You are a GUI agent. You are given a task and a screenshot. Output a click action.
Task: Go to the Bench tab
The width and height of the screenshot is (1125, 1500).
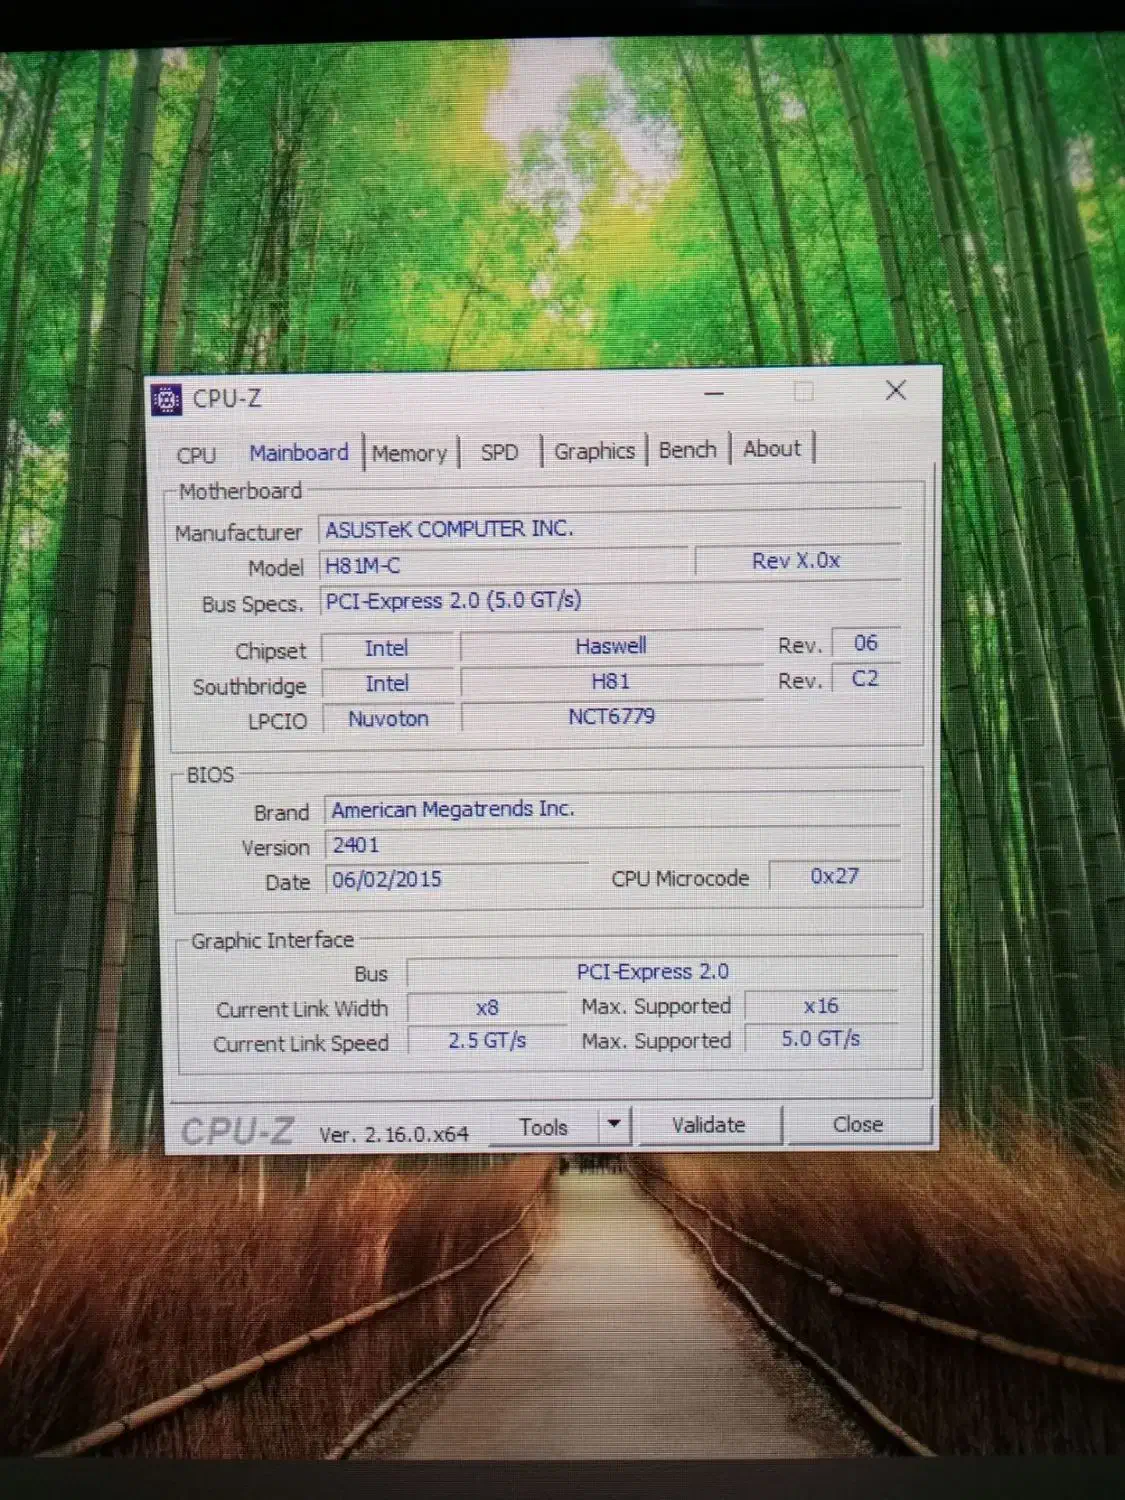[x=688, y=450]
